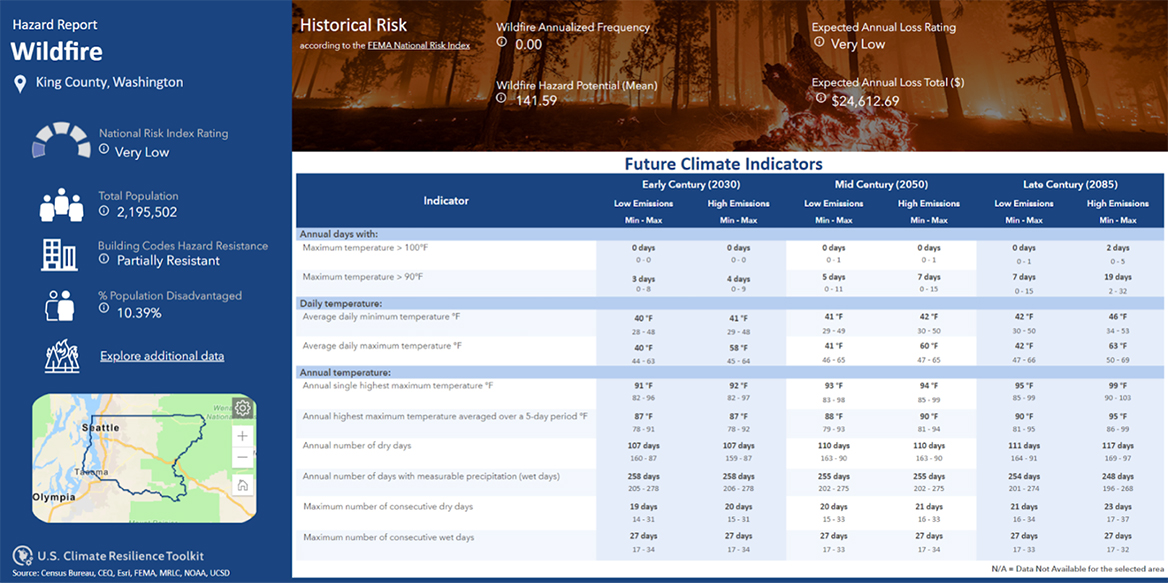Click info icon for Building Codes Hazard Resistance
1168x584 pixels.
point(104,259)
